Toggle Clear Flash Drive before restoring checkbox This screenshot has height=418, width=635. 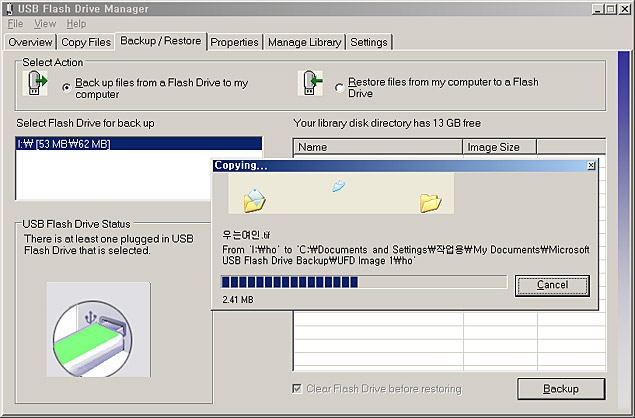[297, 388]
